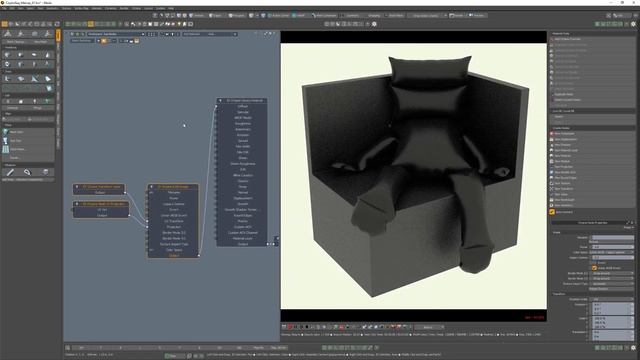
Task: Open the schematic workspace dropdown in node editor
Action: coord(116,34)
